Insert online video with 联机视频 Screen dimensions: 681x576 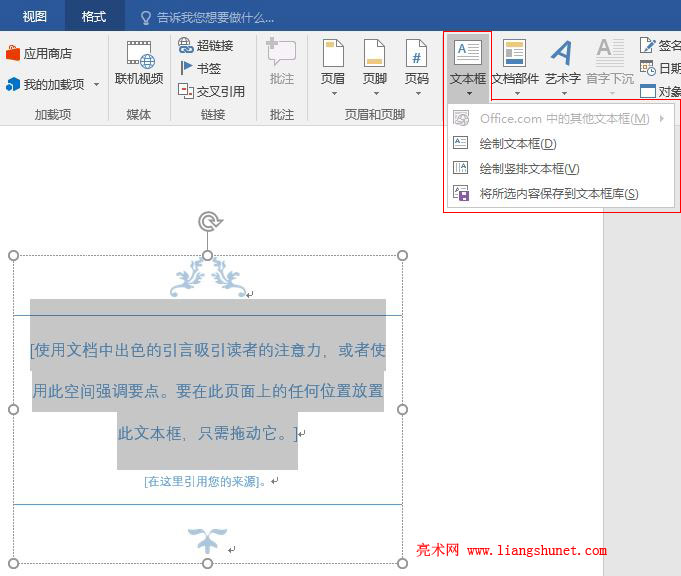click(139, 63)
